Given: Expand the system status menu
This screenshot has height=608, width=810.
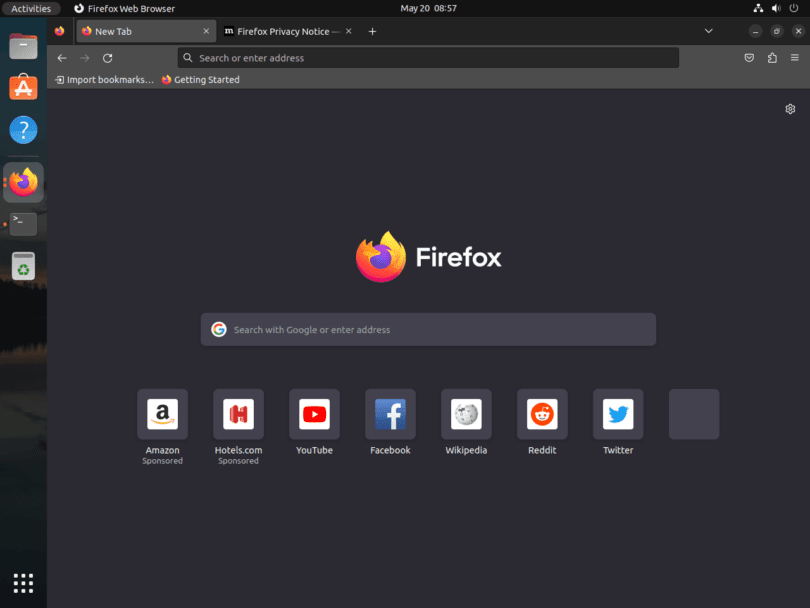Looking at the screenshot, I should (776, 7).
